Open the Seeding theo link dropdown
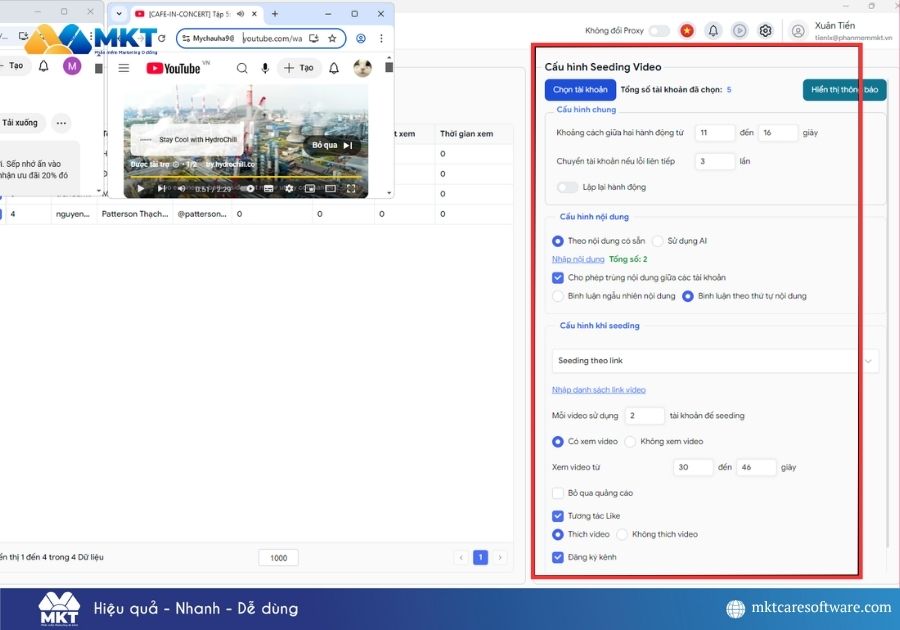 [866, 361]
